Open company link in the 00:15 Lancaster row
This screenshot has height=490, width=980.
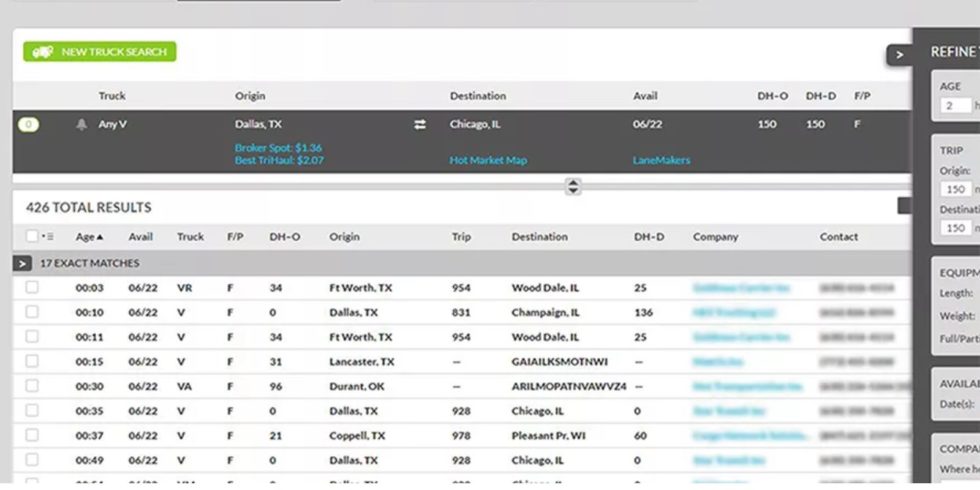[718, 362]
